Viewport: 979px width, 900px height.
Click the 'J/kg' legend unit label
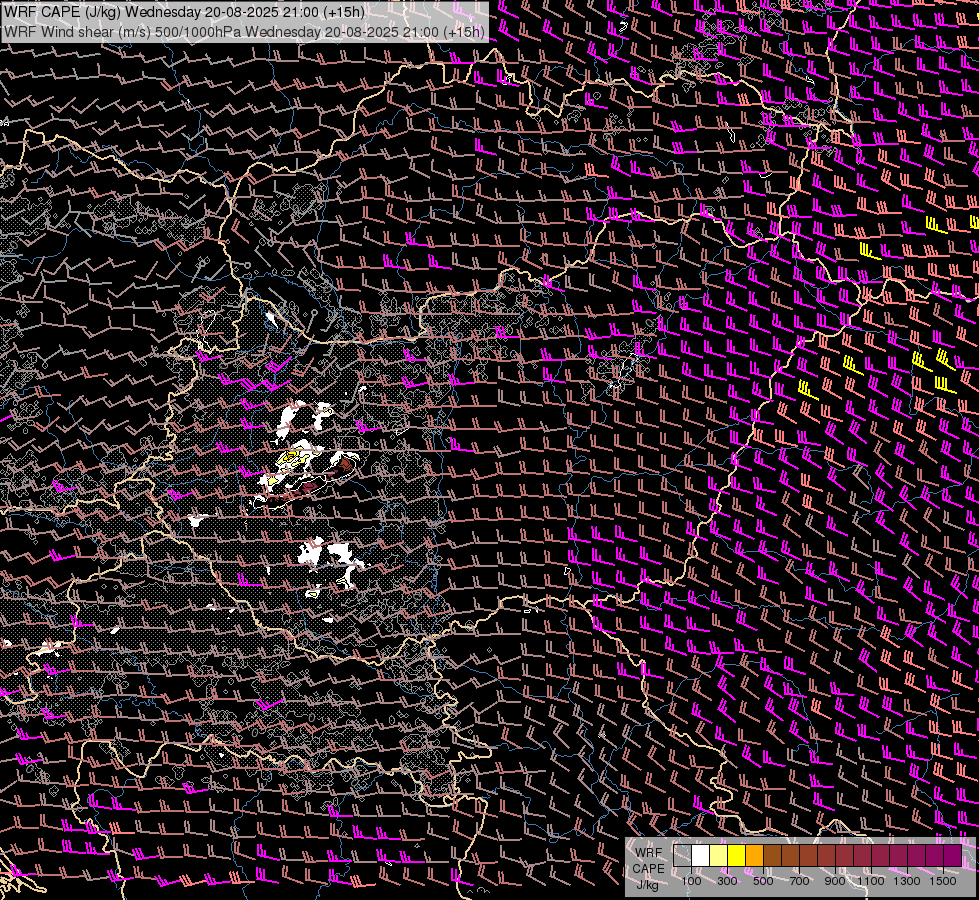pyautogui.click(x=648, y=884)
